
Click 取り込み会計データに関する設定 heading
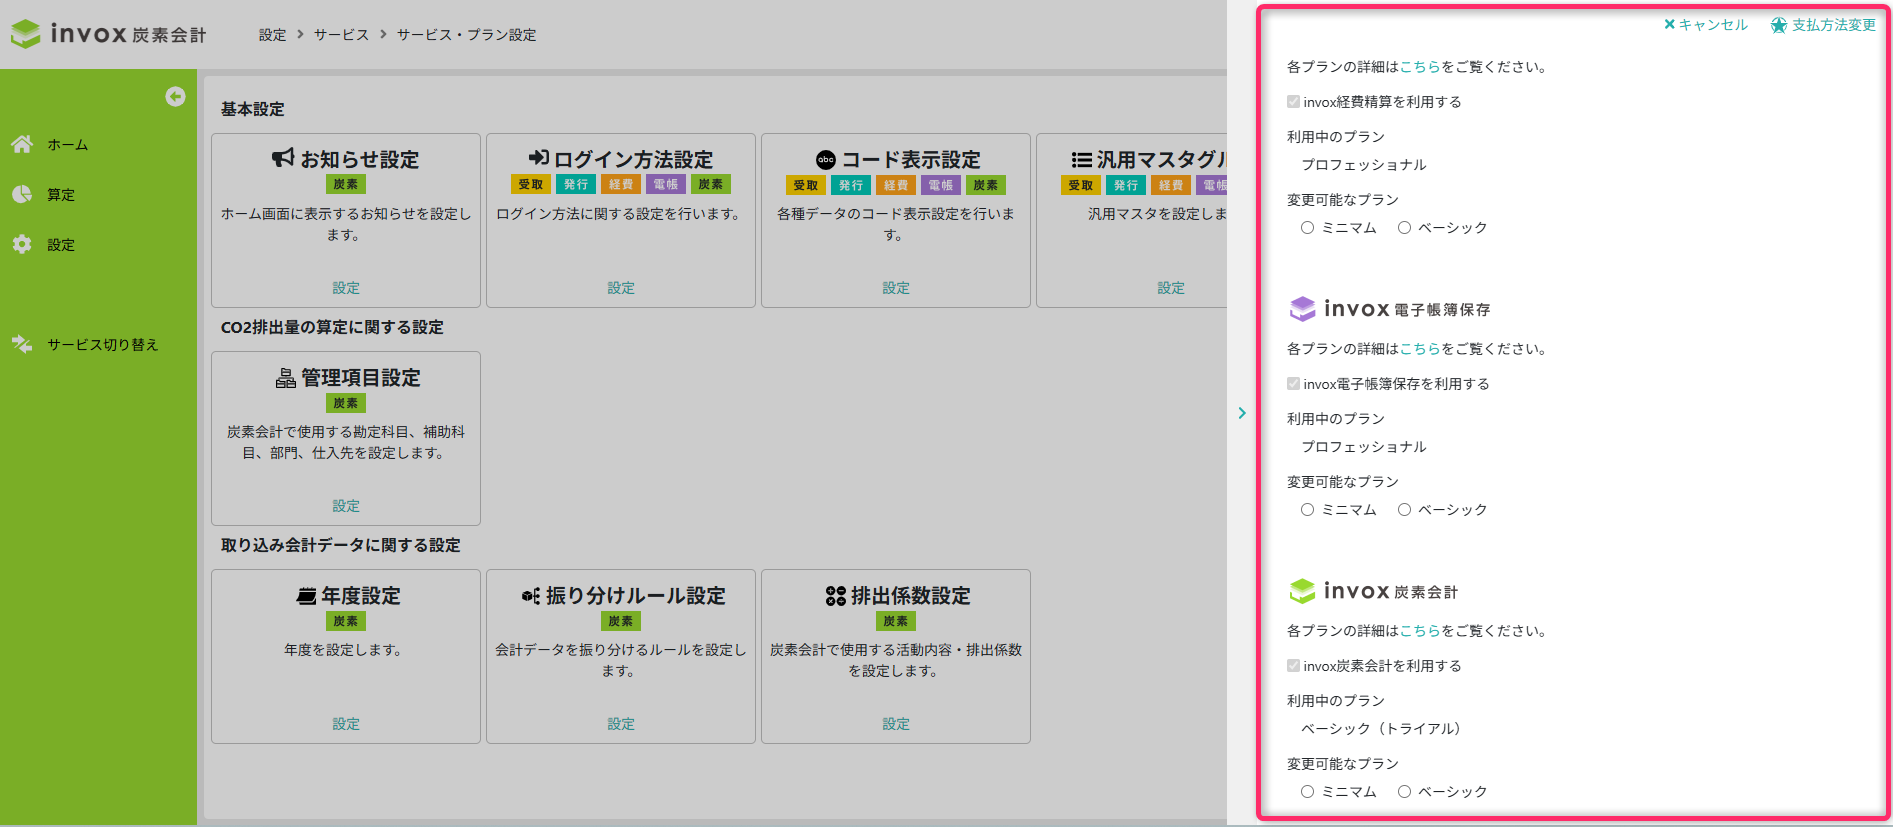[340, 545]
